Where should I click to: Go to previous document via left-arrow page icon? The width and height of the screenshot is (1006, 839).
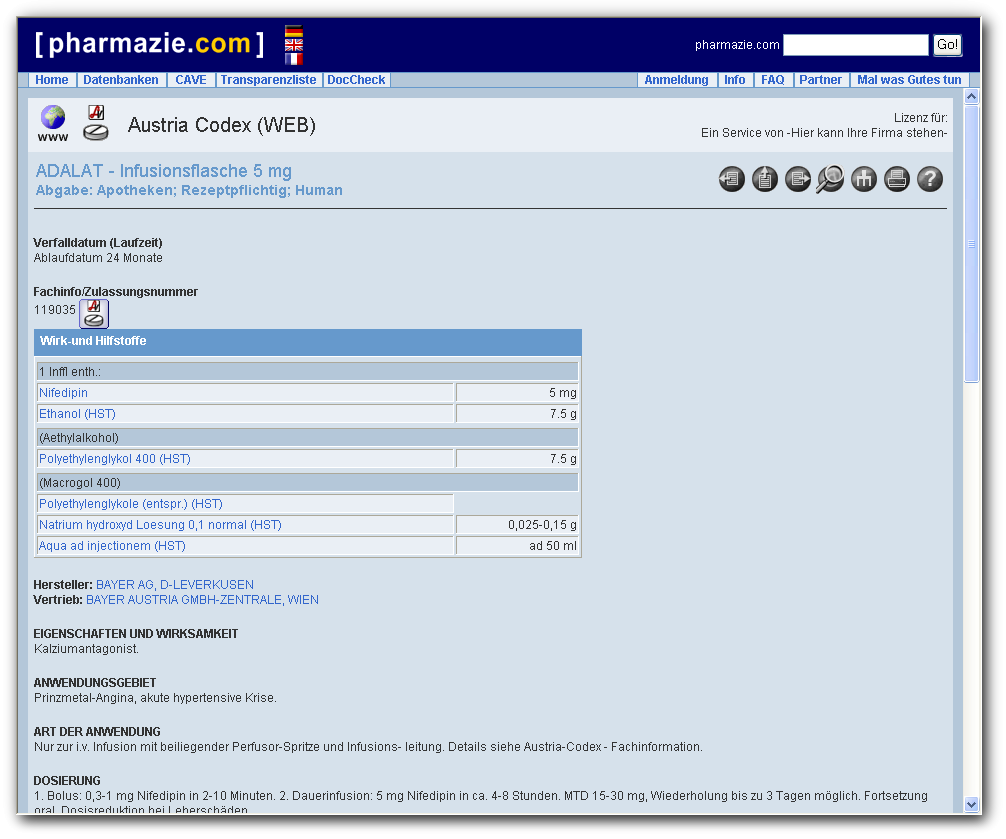731,179
